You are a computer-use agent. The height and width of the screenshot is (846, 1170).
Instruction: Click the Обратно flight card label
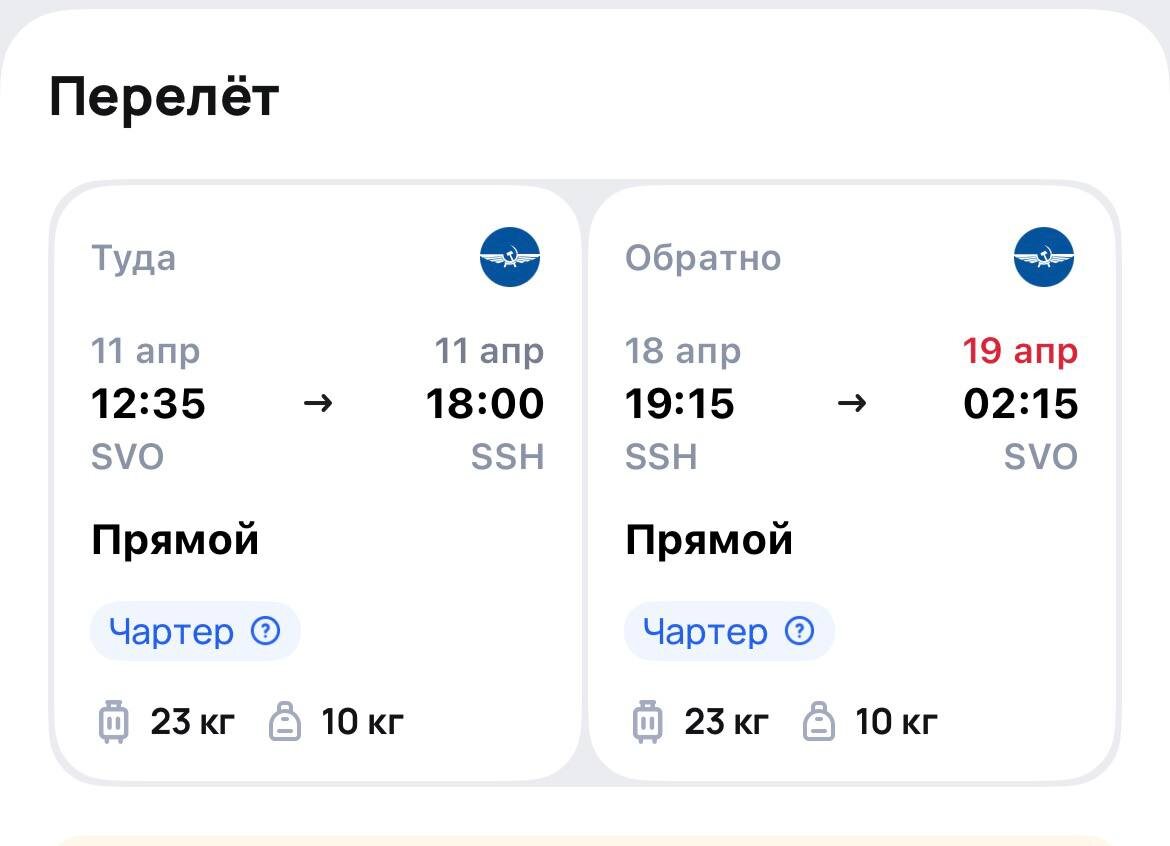point(702,257)
